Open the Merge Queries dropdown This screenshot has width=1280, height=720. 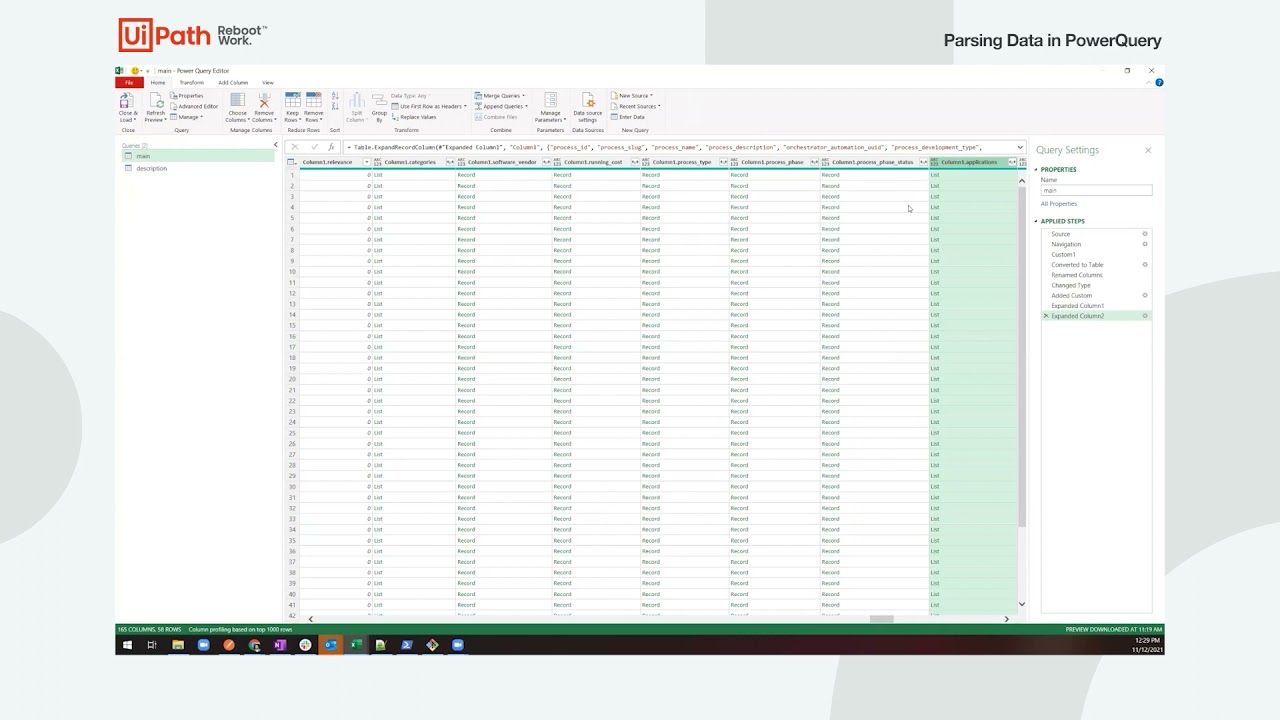tap(500, 96)
